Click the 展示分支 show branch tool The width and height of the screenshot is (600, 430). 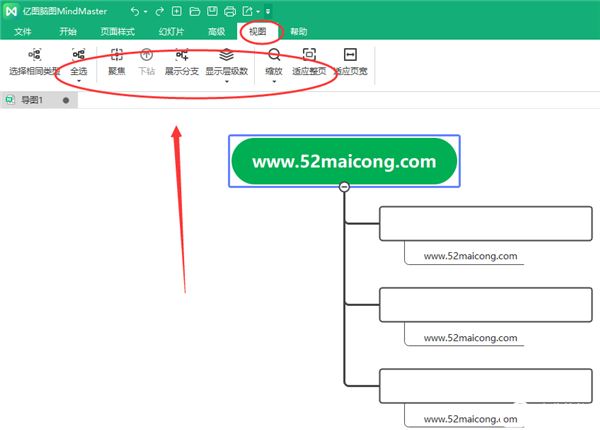pos(182,62)
